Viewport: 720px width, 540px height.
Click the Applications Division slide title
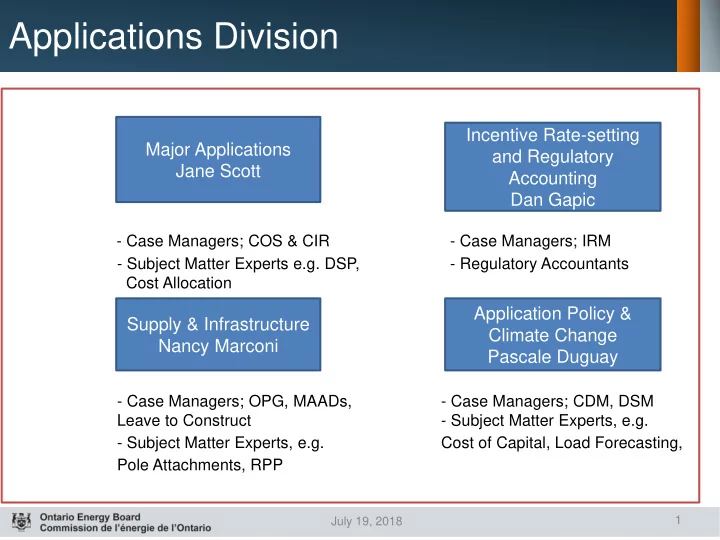tap(174, 36)
